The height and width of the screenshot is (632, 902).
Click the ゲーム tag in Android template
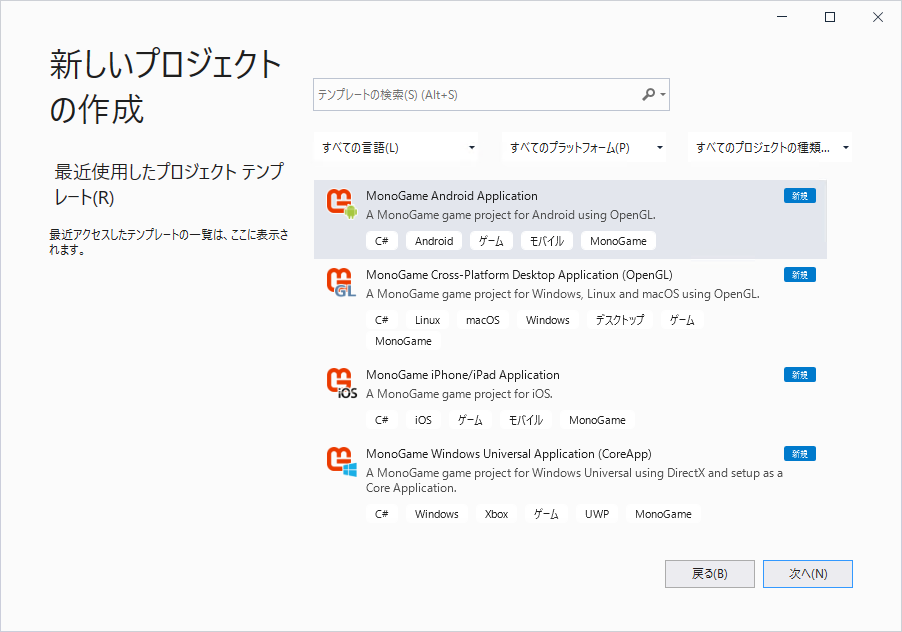click(x=491, y=241)
